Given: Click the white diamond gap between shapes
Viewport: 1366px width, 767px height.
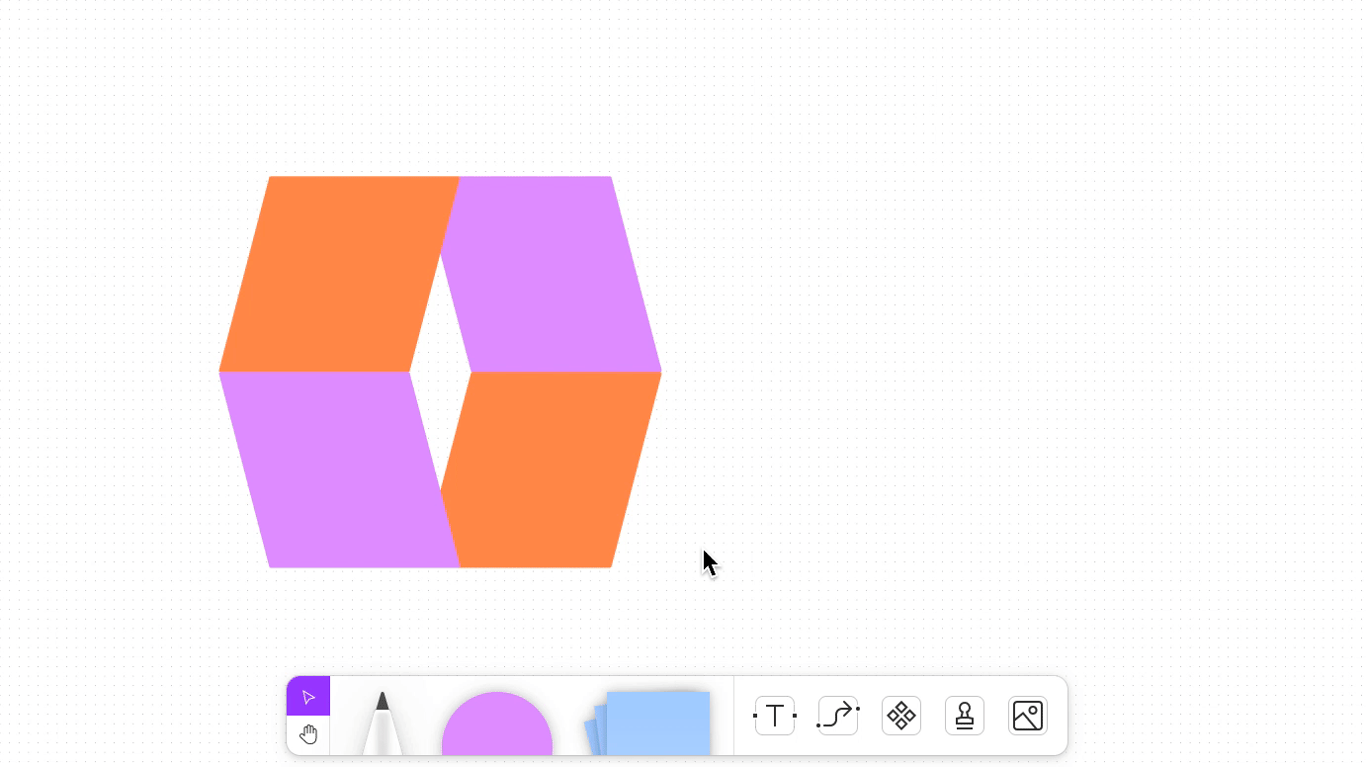Looking at the screenshot, I should [x=440, y=372].
